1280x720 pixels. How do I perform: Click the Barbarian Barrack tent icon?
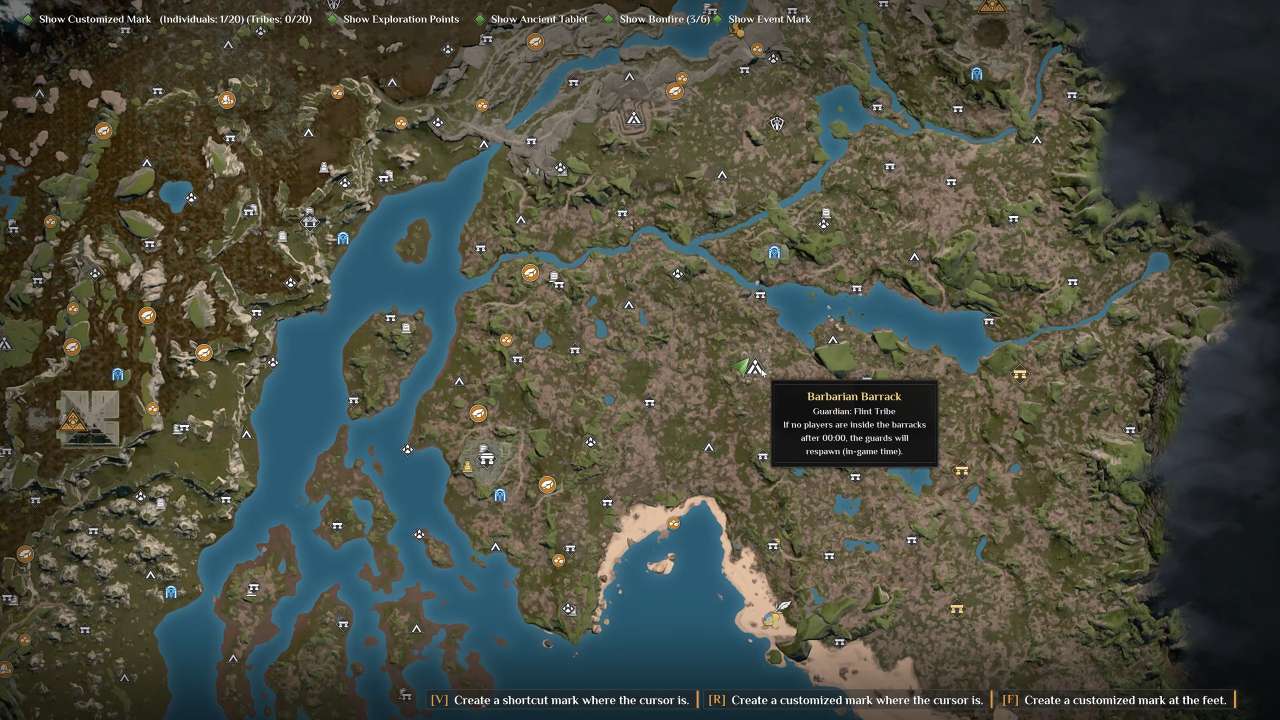click(x=756, y=368)
